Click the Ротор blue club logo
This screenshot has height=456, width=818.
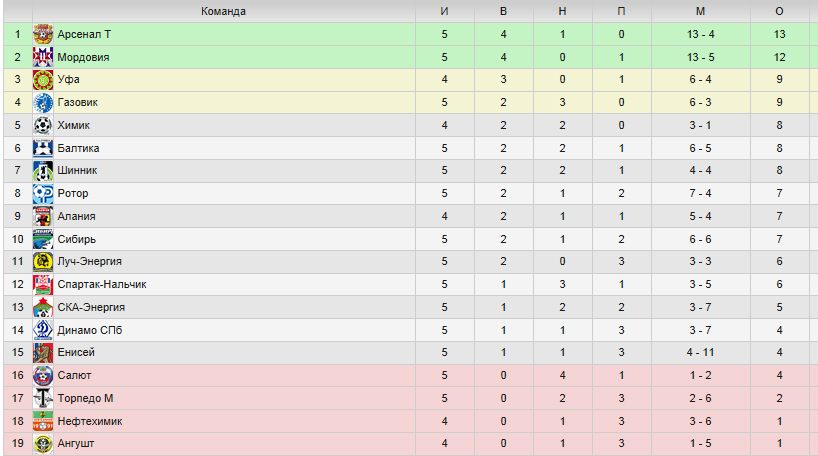point(43,194)
